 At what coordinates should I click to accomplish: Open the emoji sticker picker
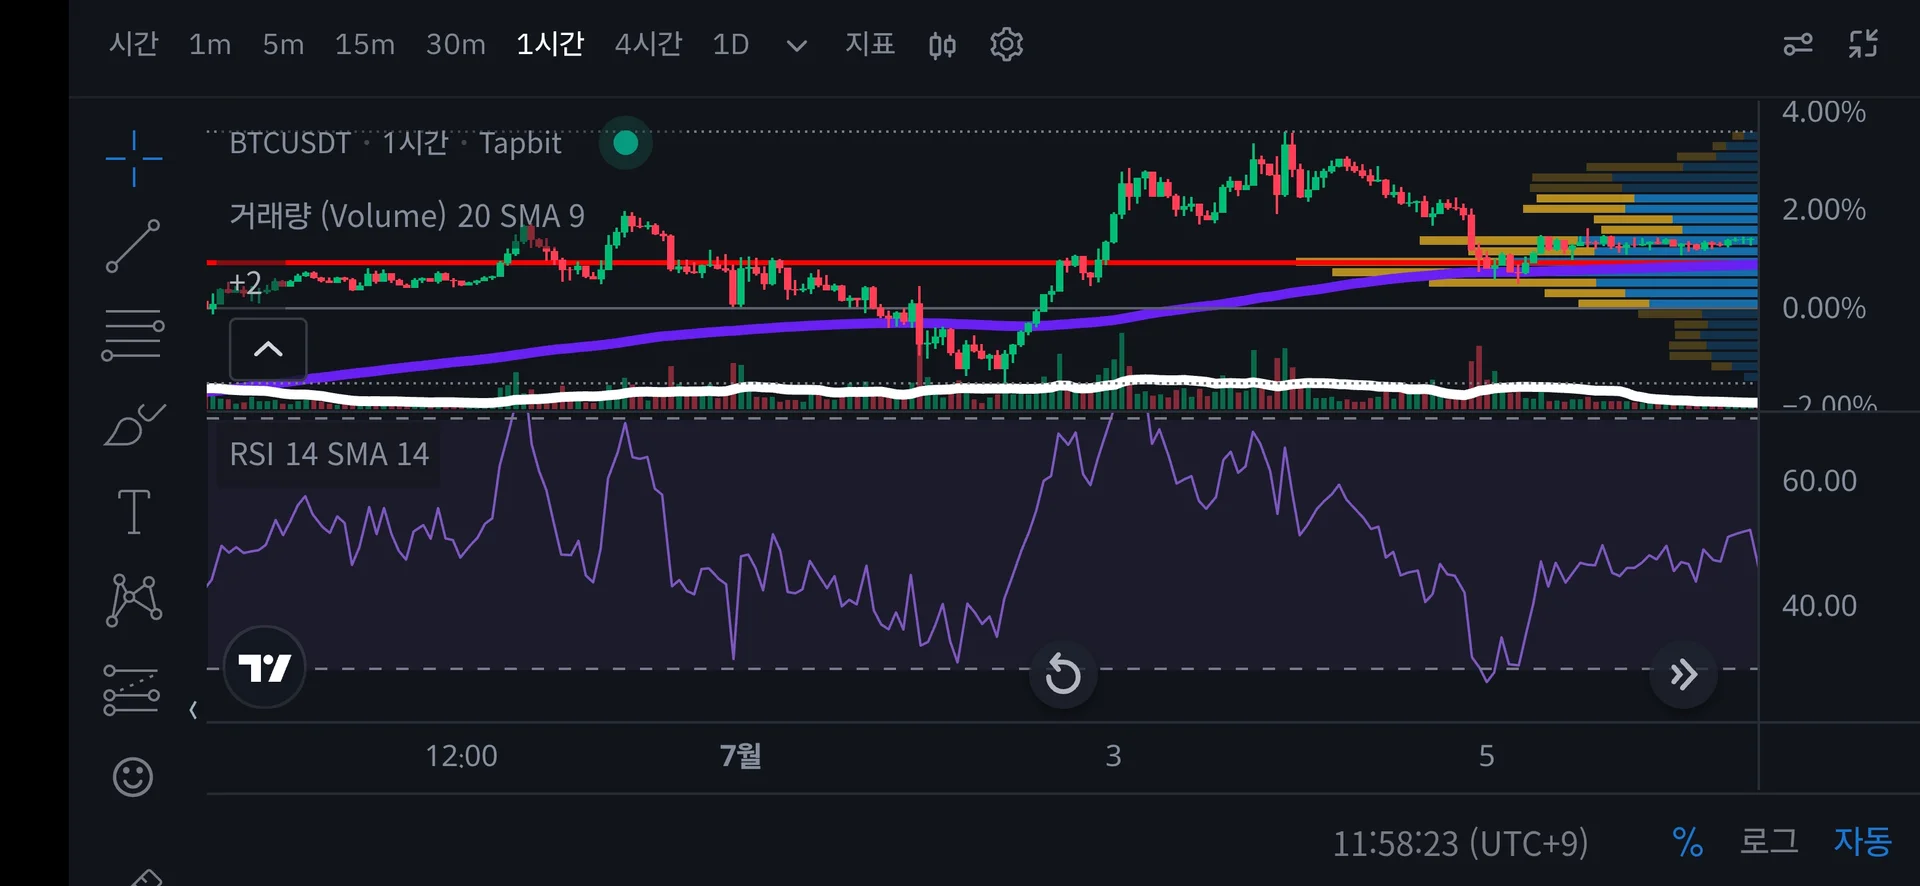point(133,777)
